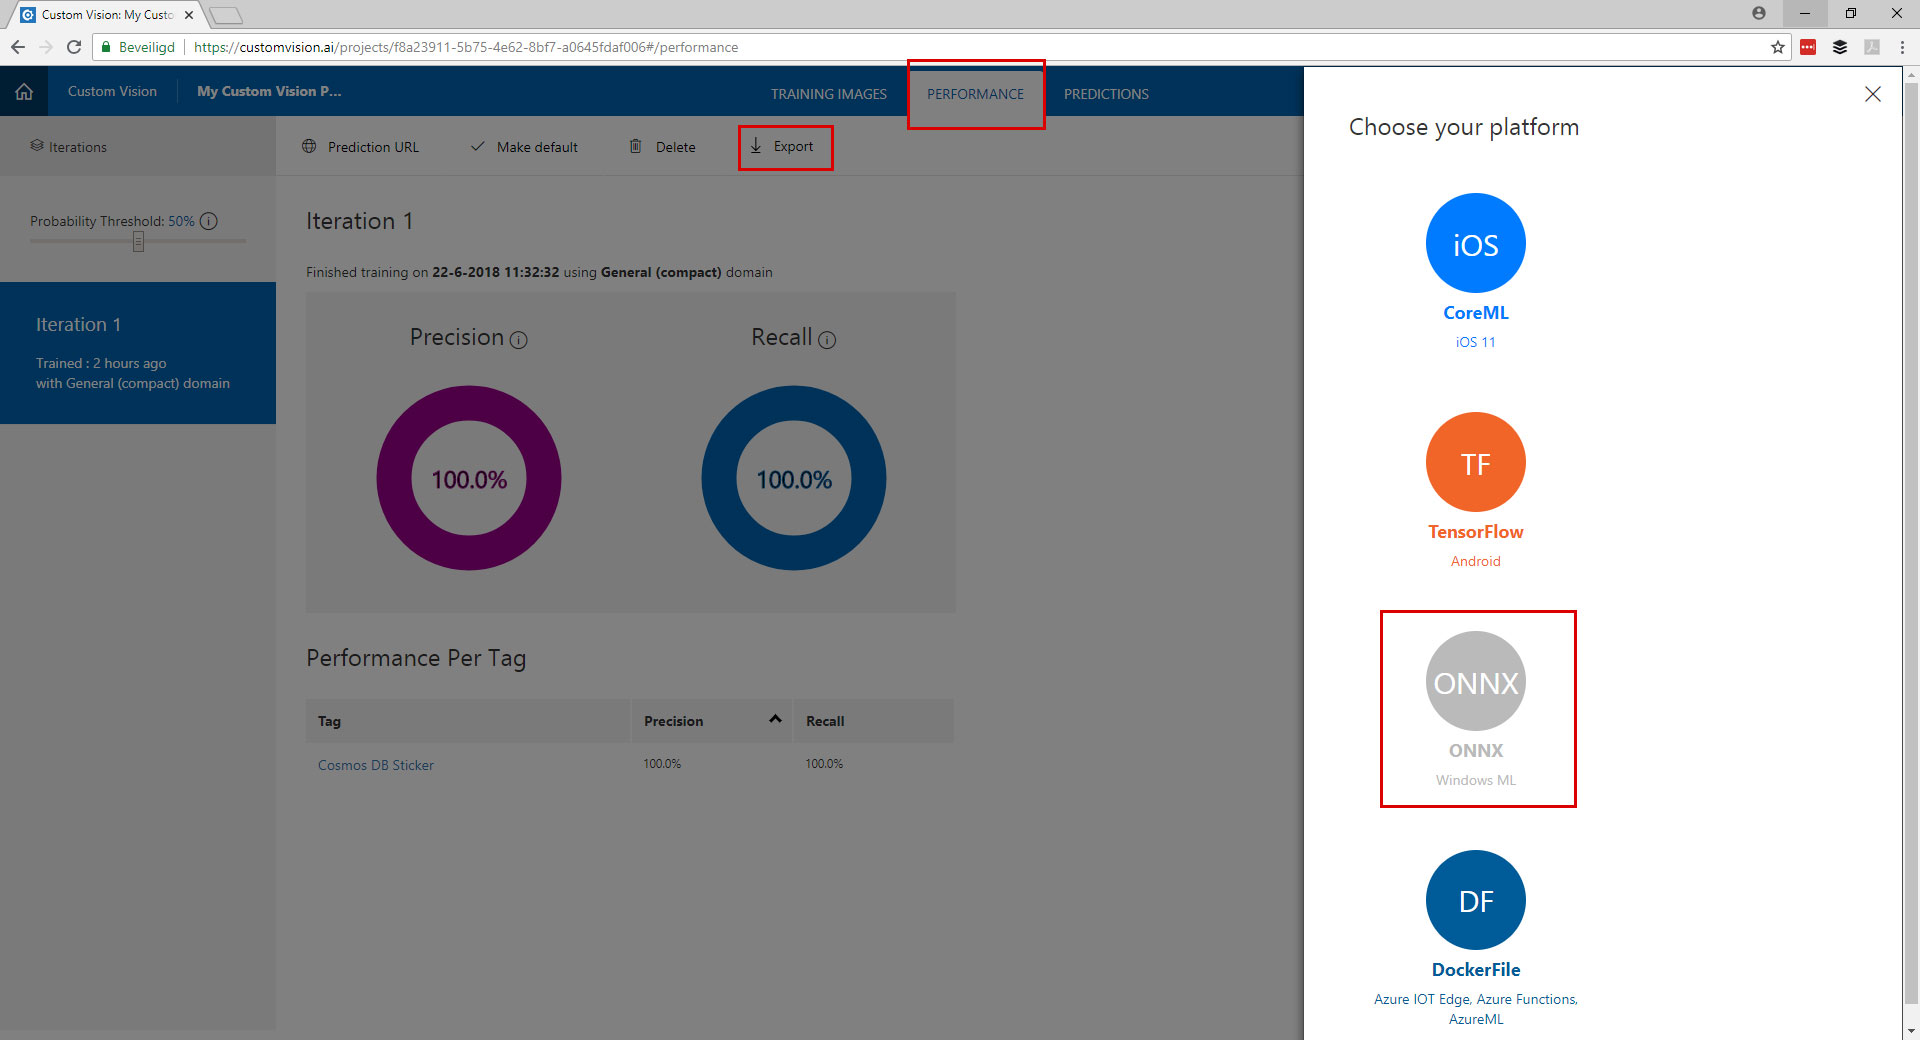
Task: Click the Delete trash icon
Action: [635, 147]
